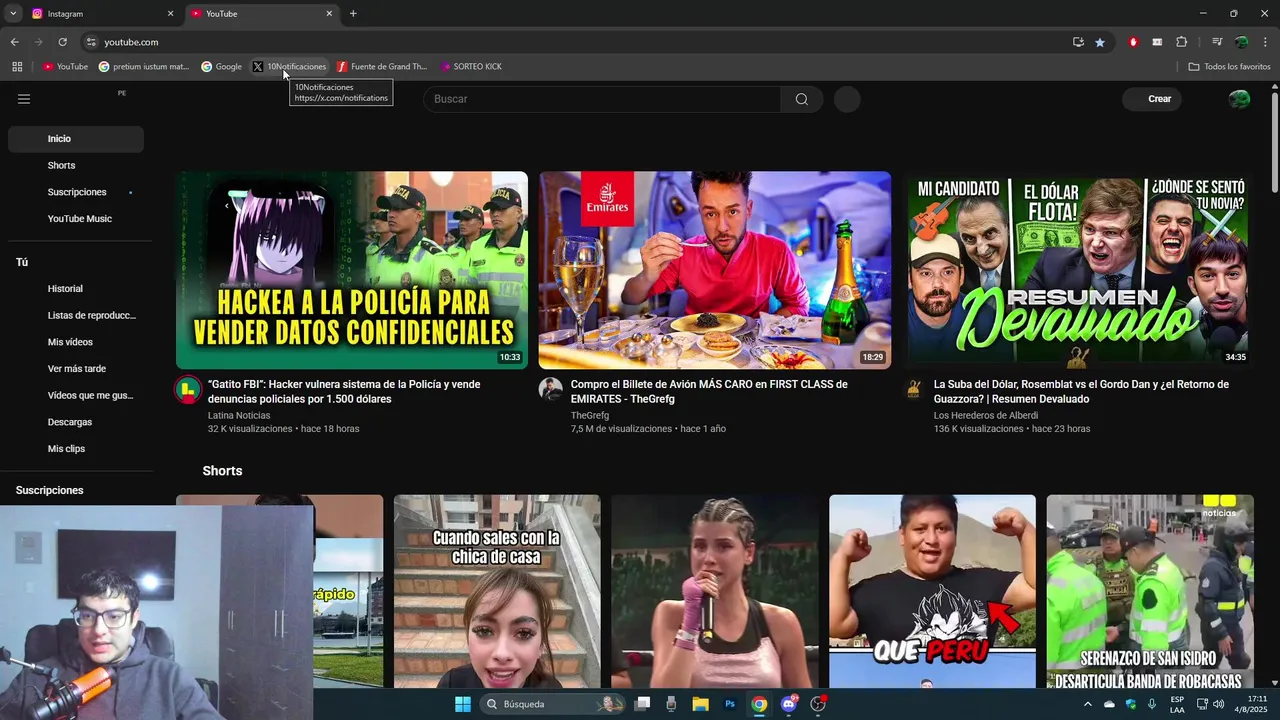Open the YouTube account avatar menu
Viewport: 1280px width, 720px height.
(1239, 99)
